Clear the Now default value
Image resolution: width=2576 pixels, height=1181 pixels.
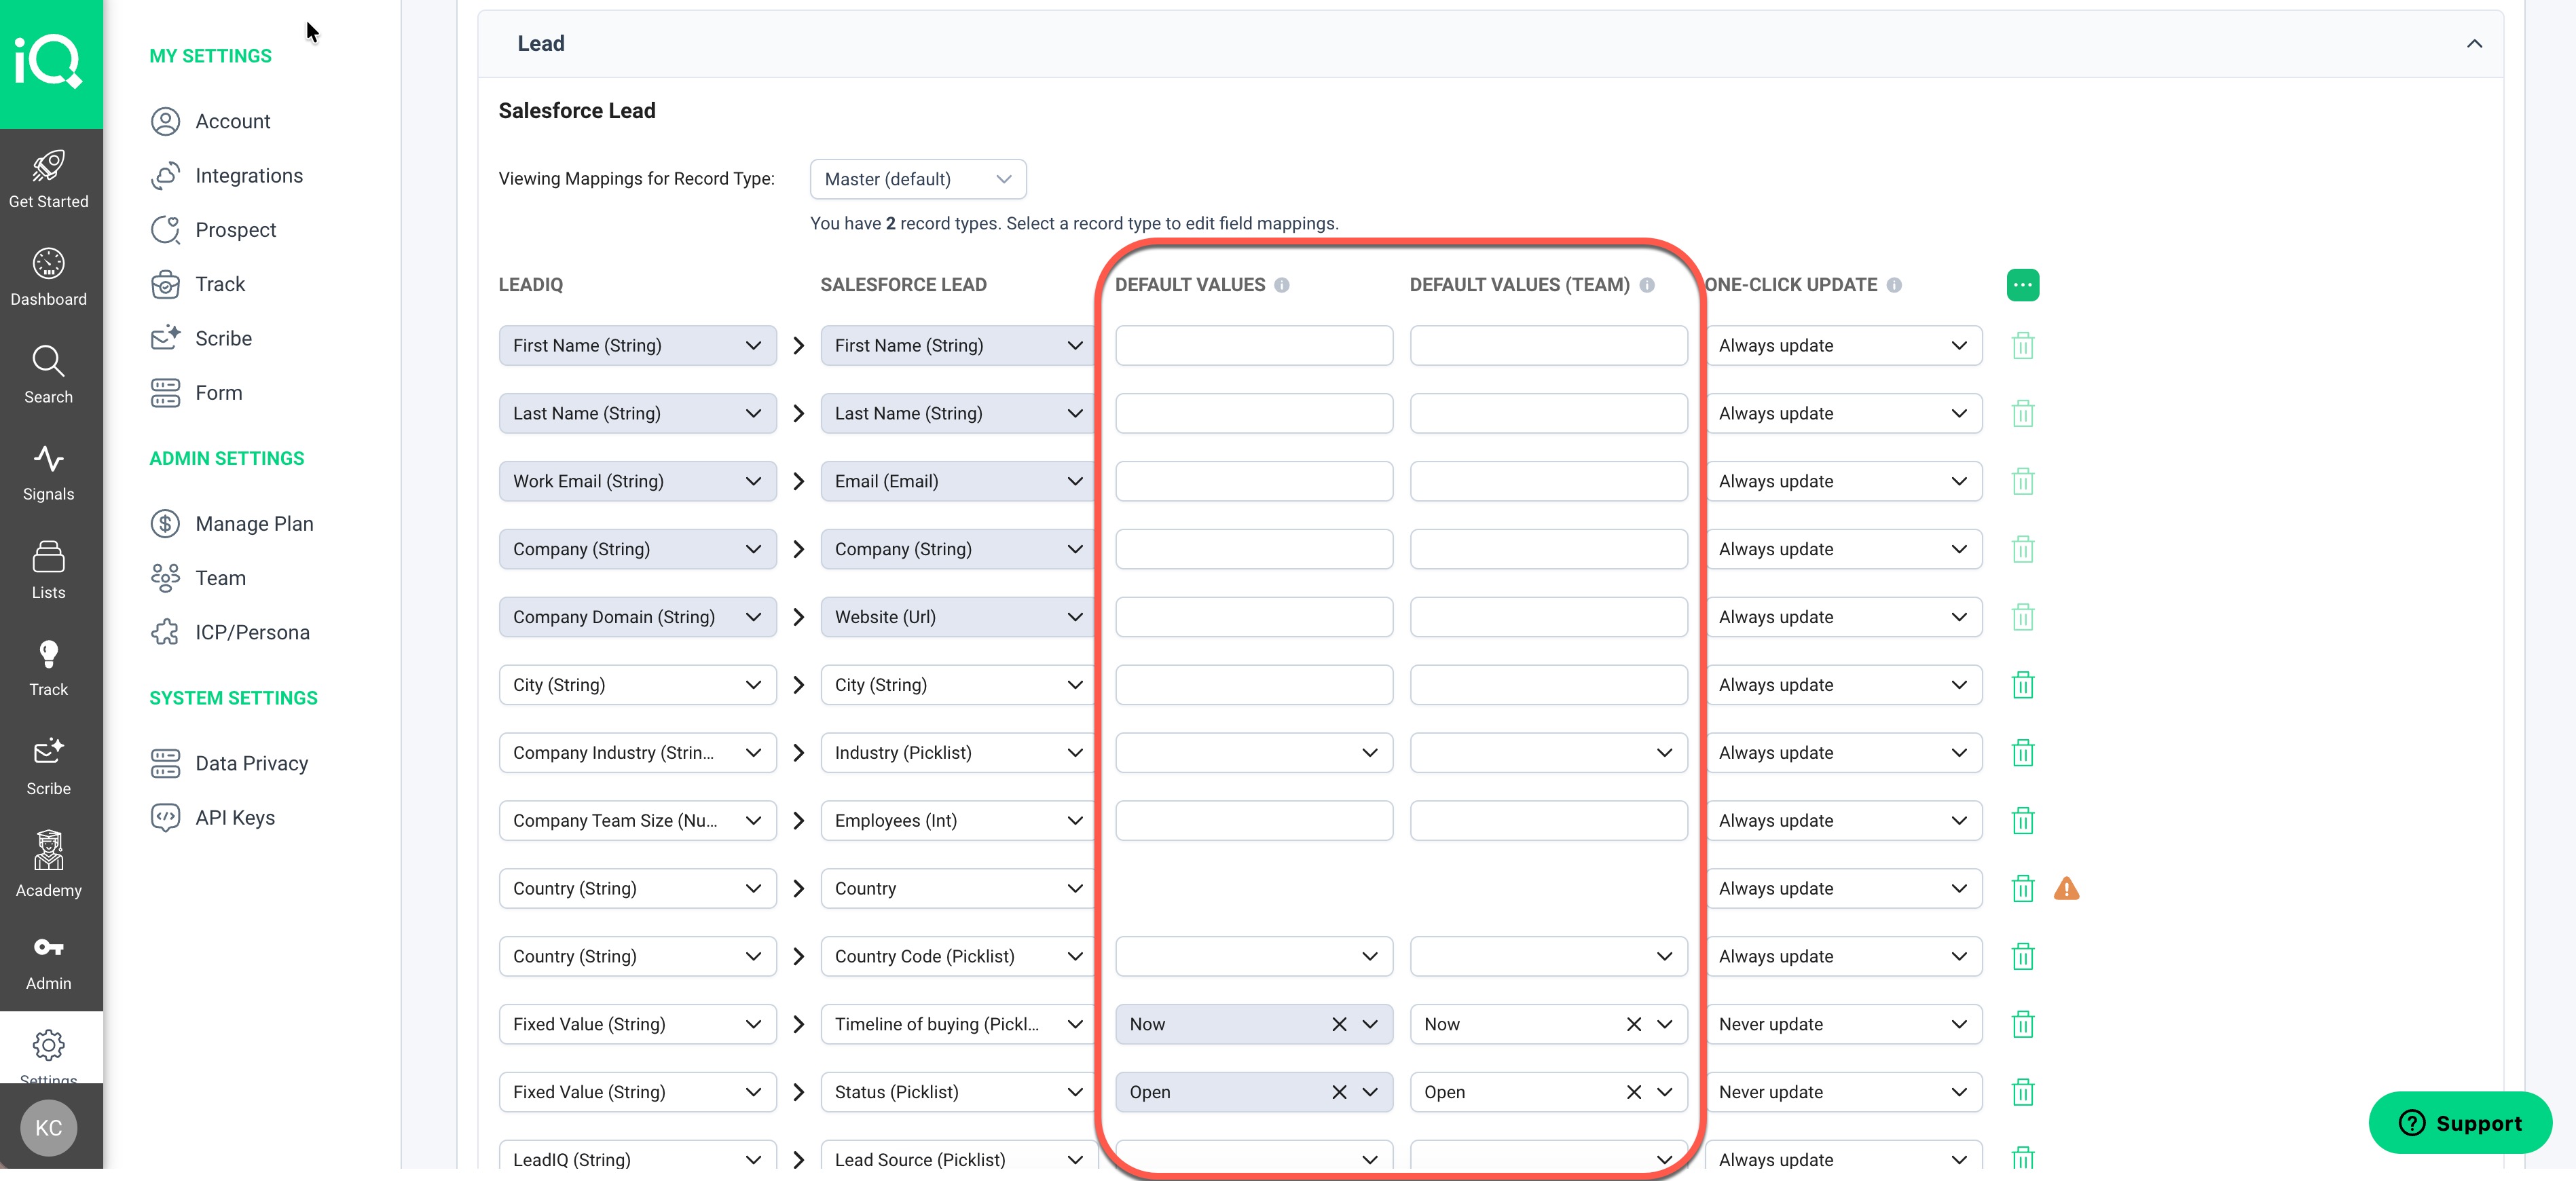pos(1338,1024)
